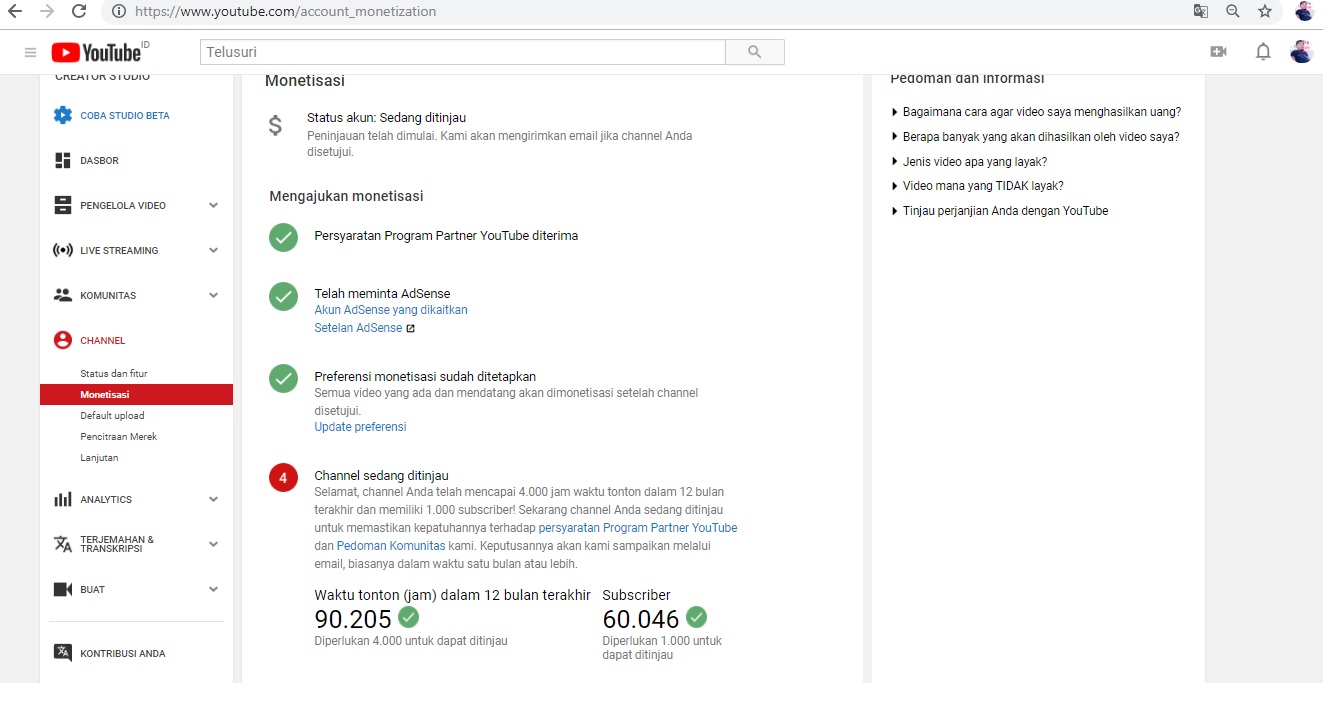Click 'Status akun: Sedang ditinjau' text
The height and width of the screenshot is (724, 1334).
[x=386, y=118]
